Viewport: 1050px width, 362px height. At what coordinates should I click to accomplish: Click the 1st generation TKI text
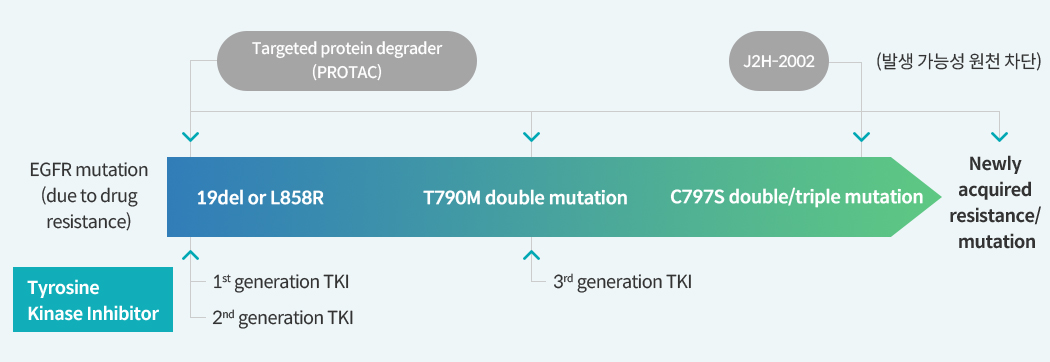[281, 282]
